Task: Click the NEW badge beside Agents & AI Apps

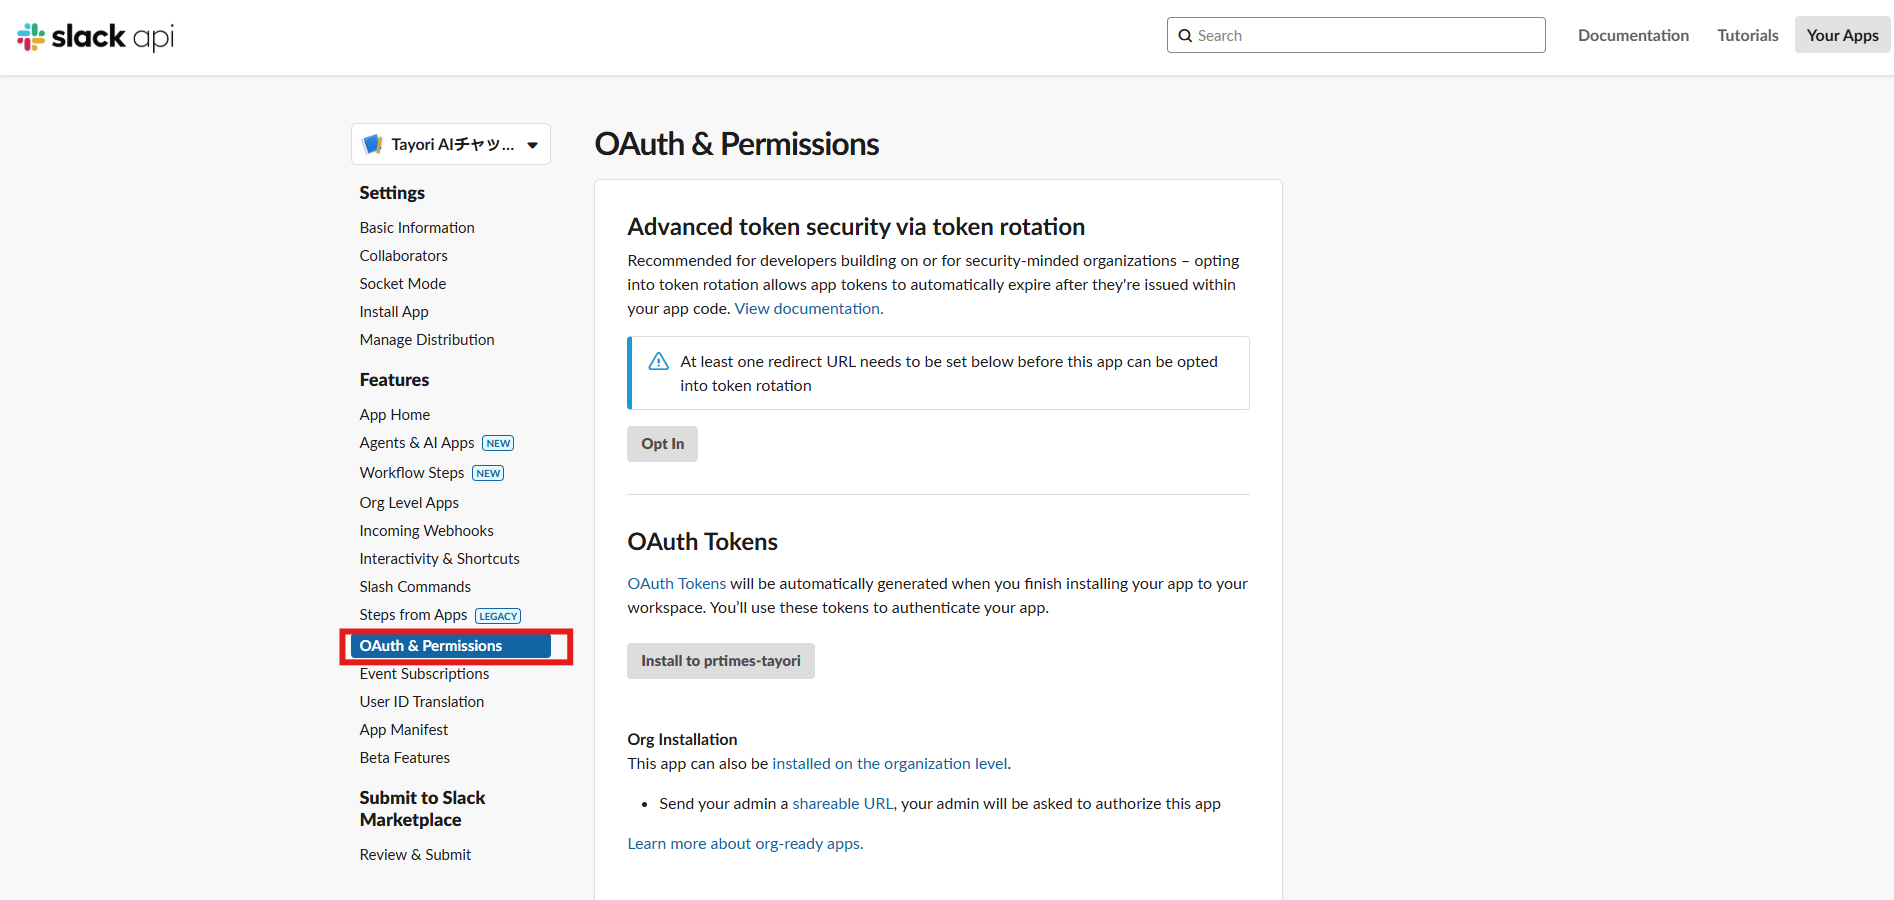Action: [498, 444]
